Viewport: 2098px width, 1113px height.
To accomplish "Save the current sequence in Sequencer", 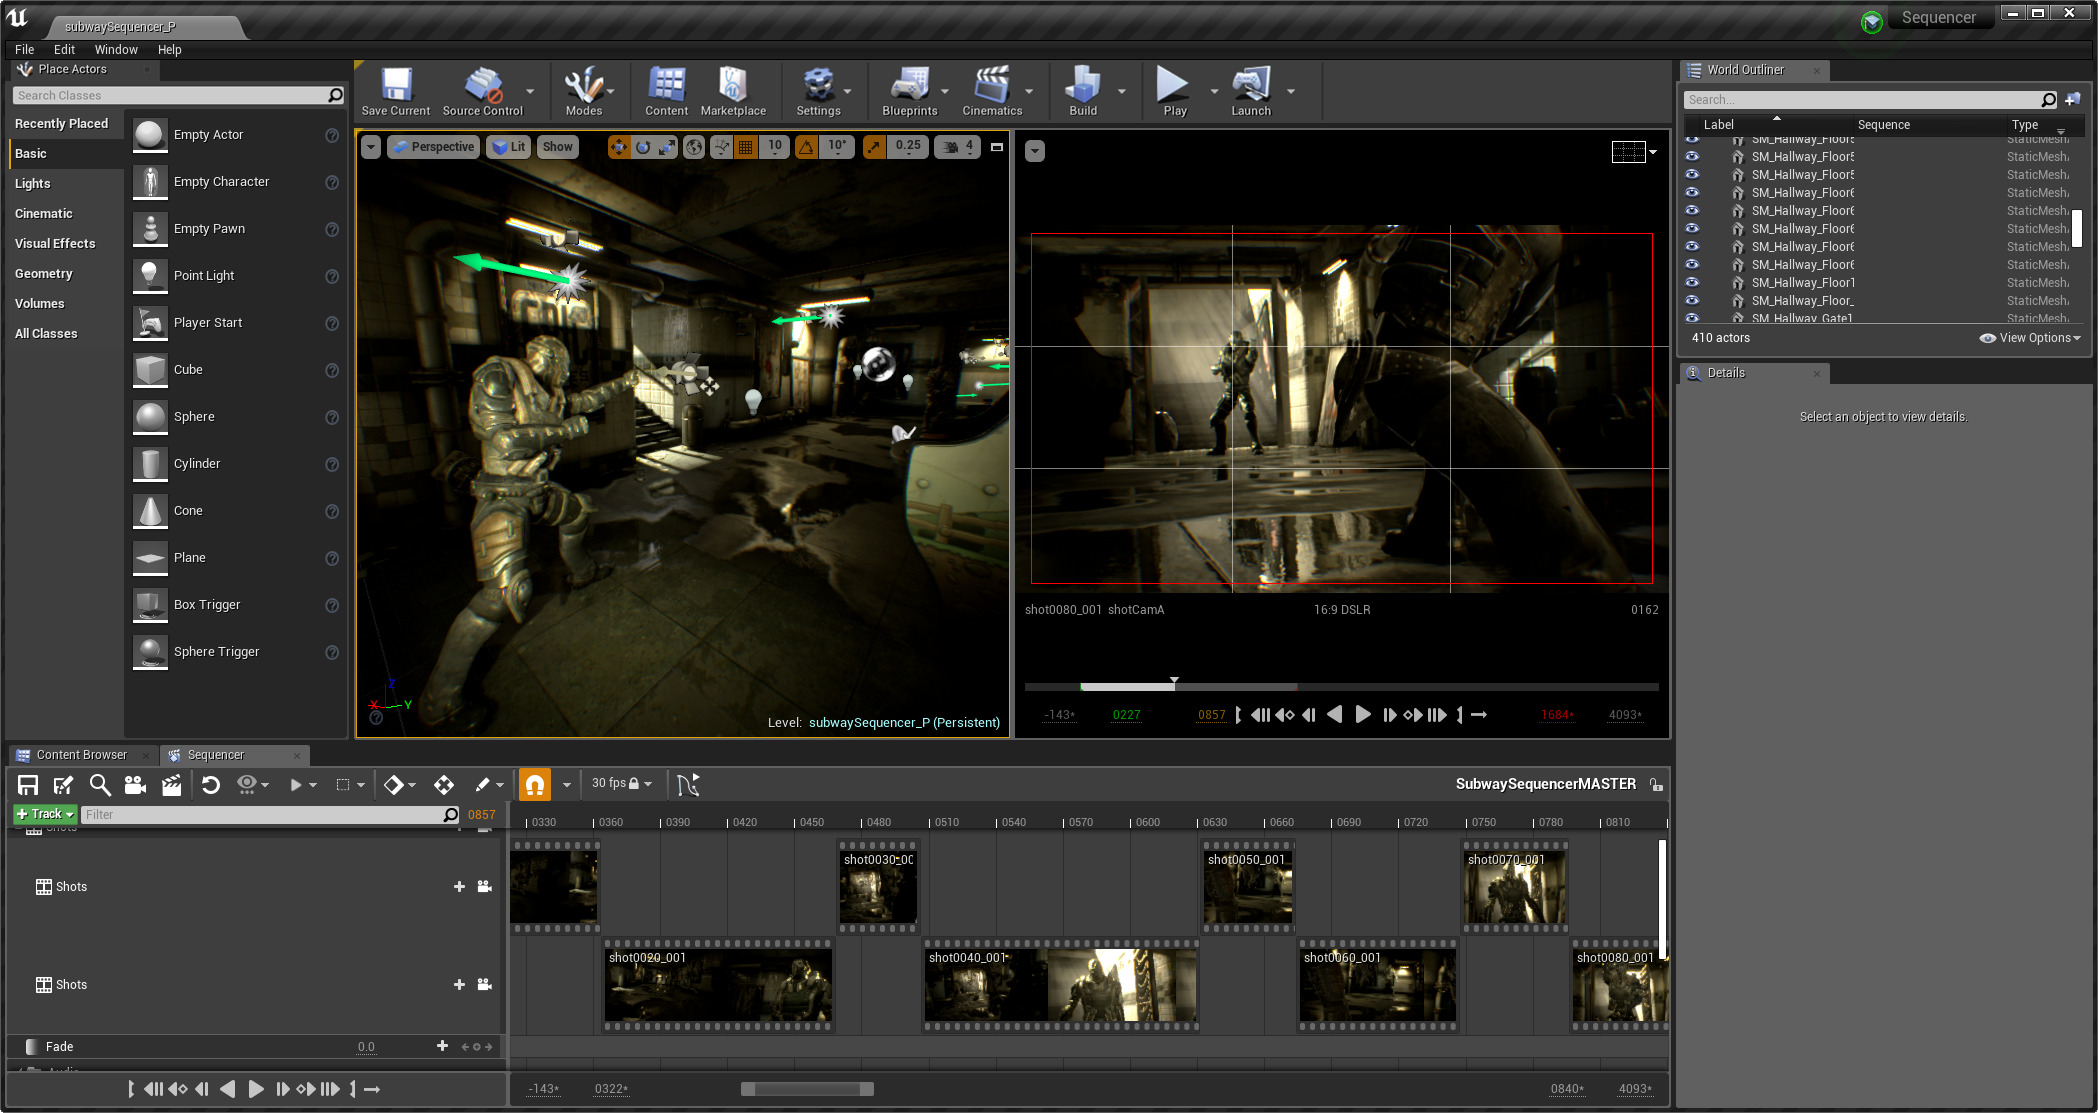I will [x=27, y=785].
